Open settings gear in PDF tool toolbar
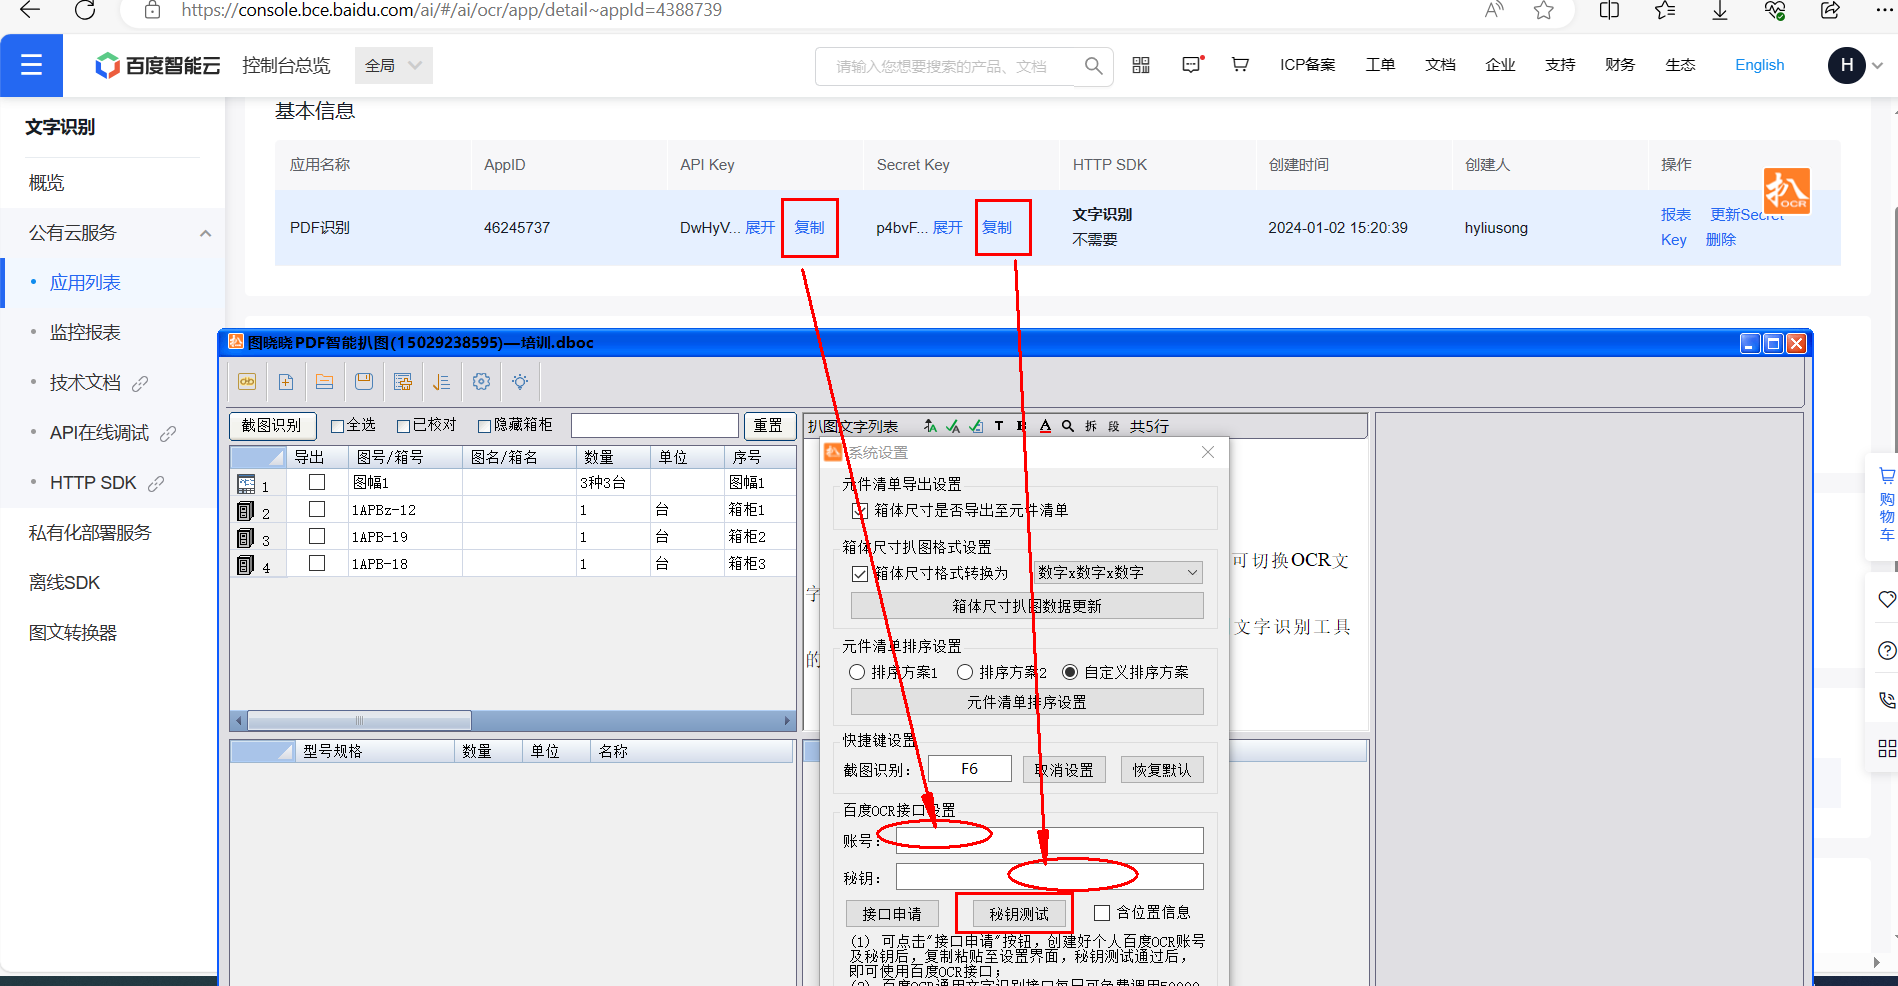This screenshot has height=986, width=1898. 481,382
